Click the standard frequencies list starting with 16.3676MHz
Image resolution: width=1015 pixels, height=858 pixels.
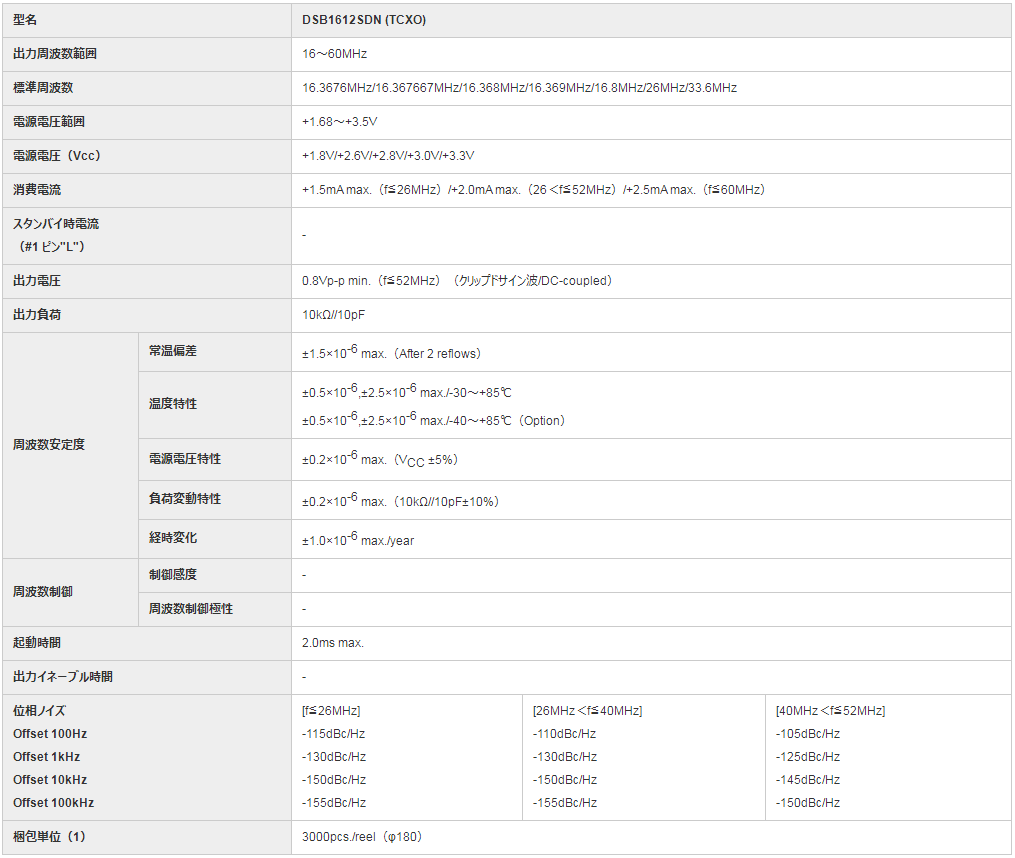coord(519,88)
